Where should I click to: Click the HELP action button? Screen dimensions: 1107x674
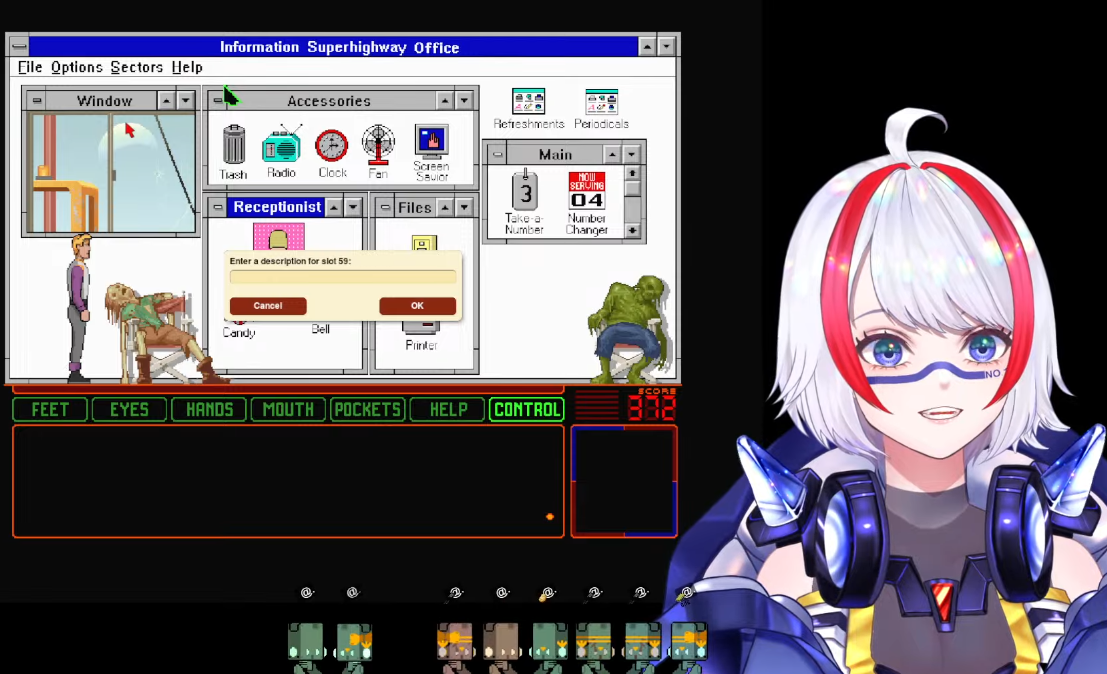coord(448,409)
